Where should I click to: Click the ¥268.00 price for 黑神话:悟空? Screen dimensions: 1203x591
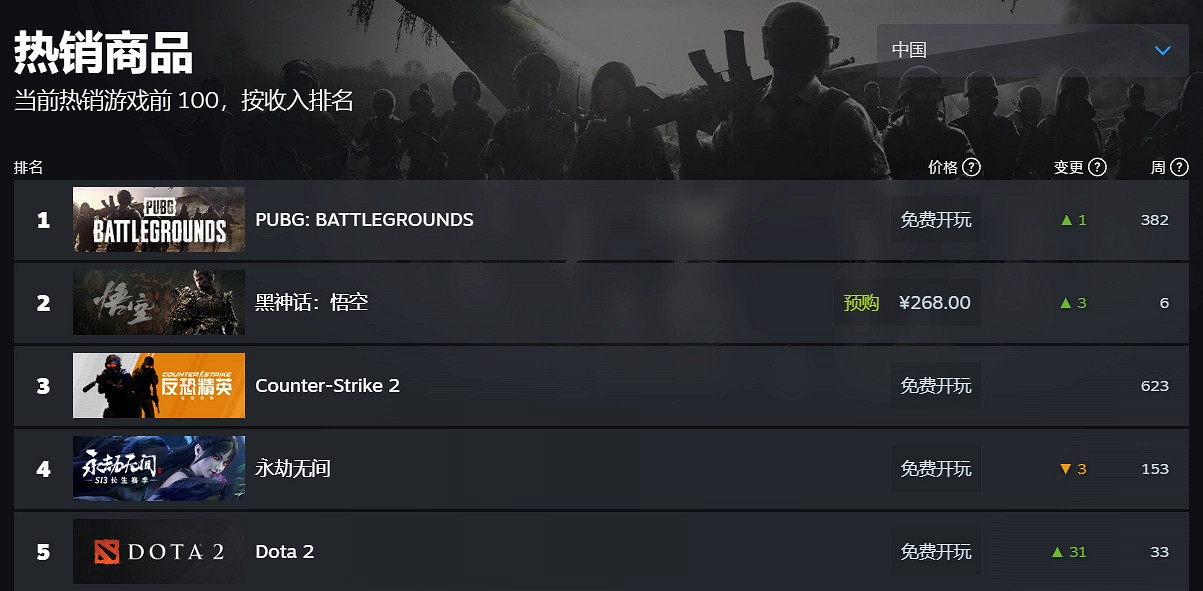935,302
